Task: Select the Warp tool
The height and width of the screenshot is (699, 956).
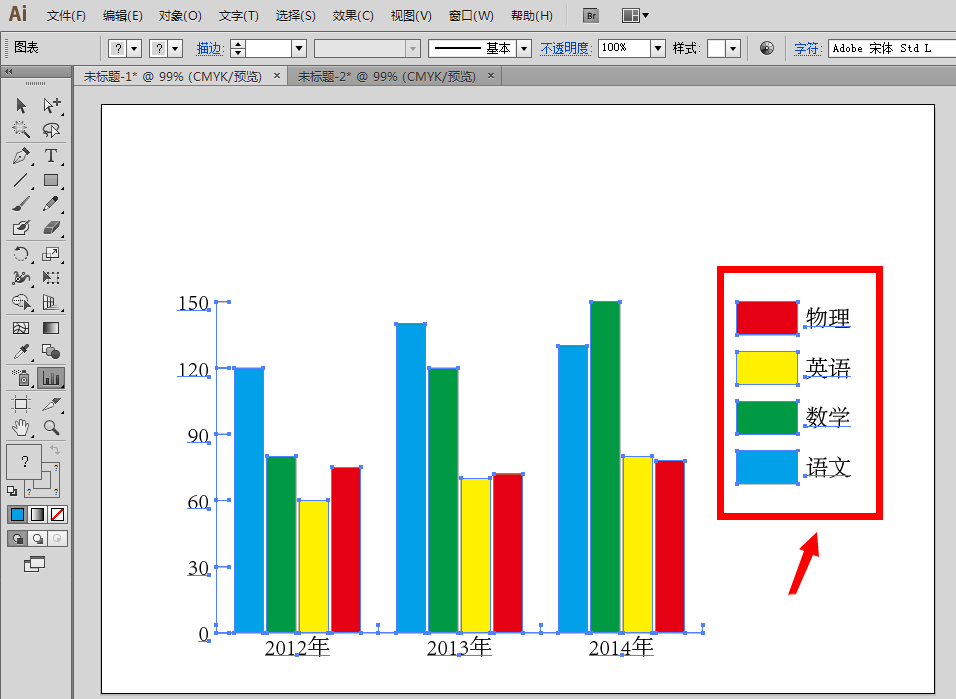Action: (21, 278)
